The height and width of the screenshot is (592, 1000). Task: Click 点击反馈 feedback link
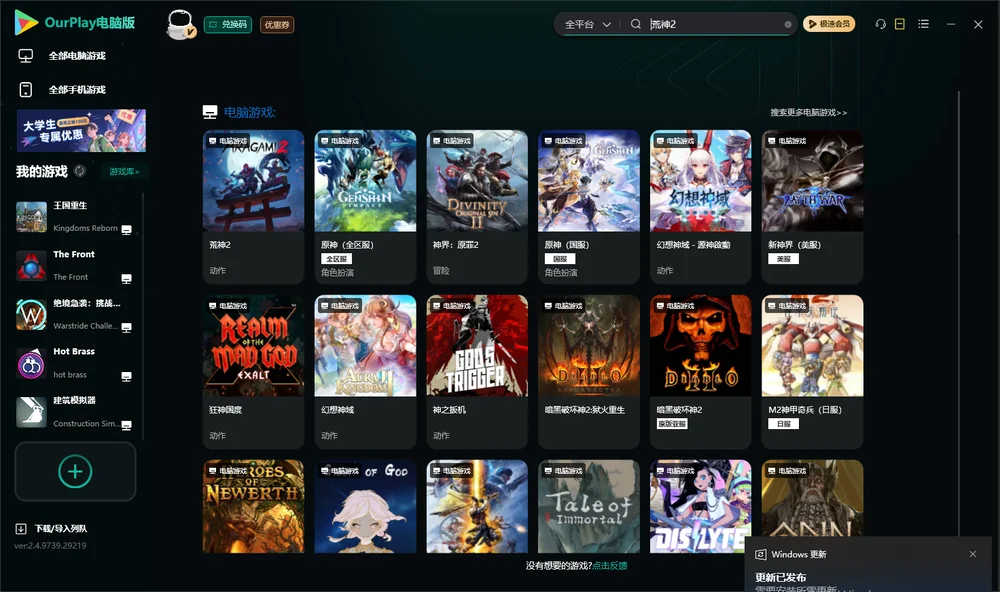610,566
